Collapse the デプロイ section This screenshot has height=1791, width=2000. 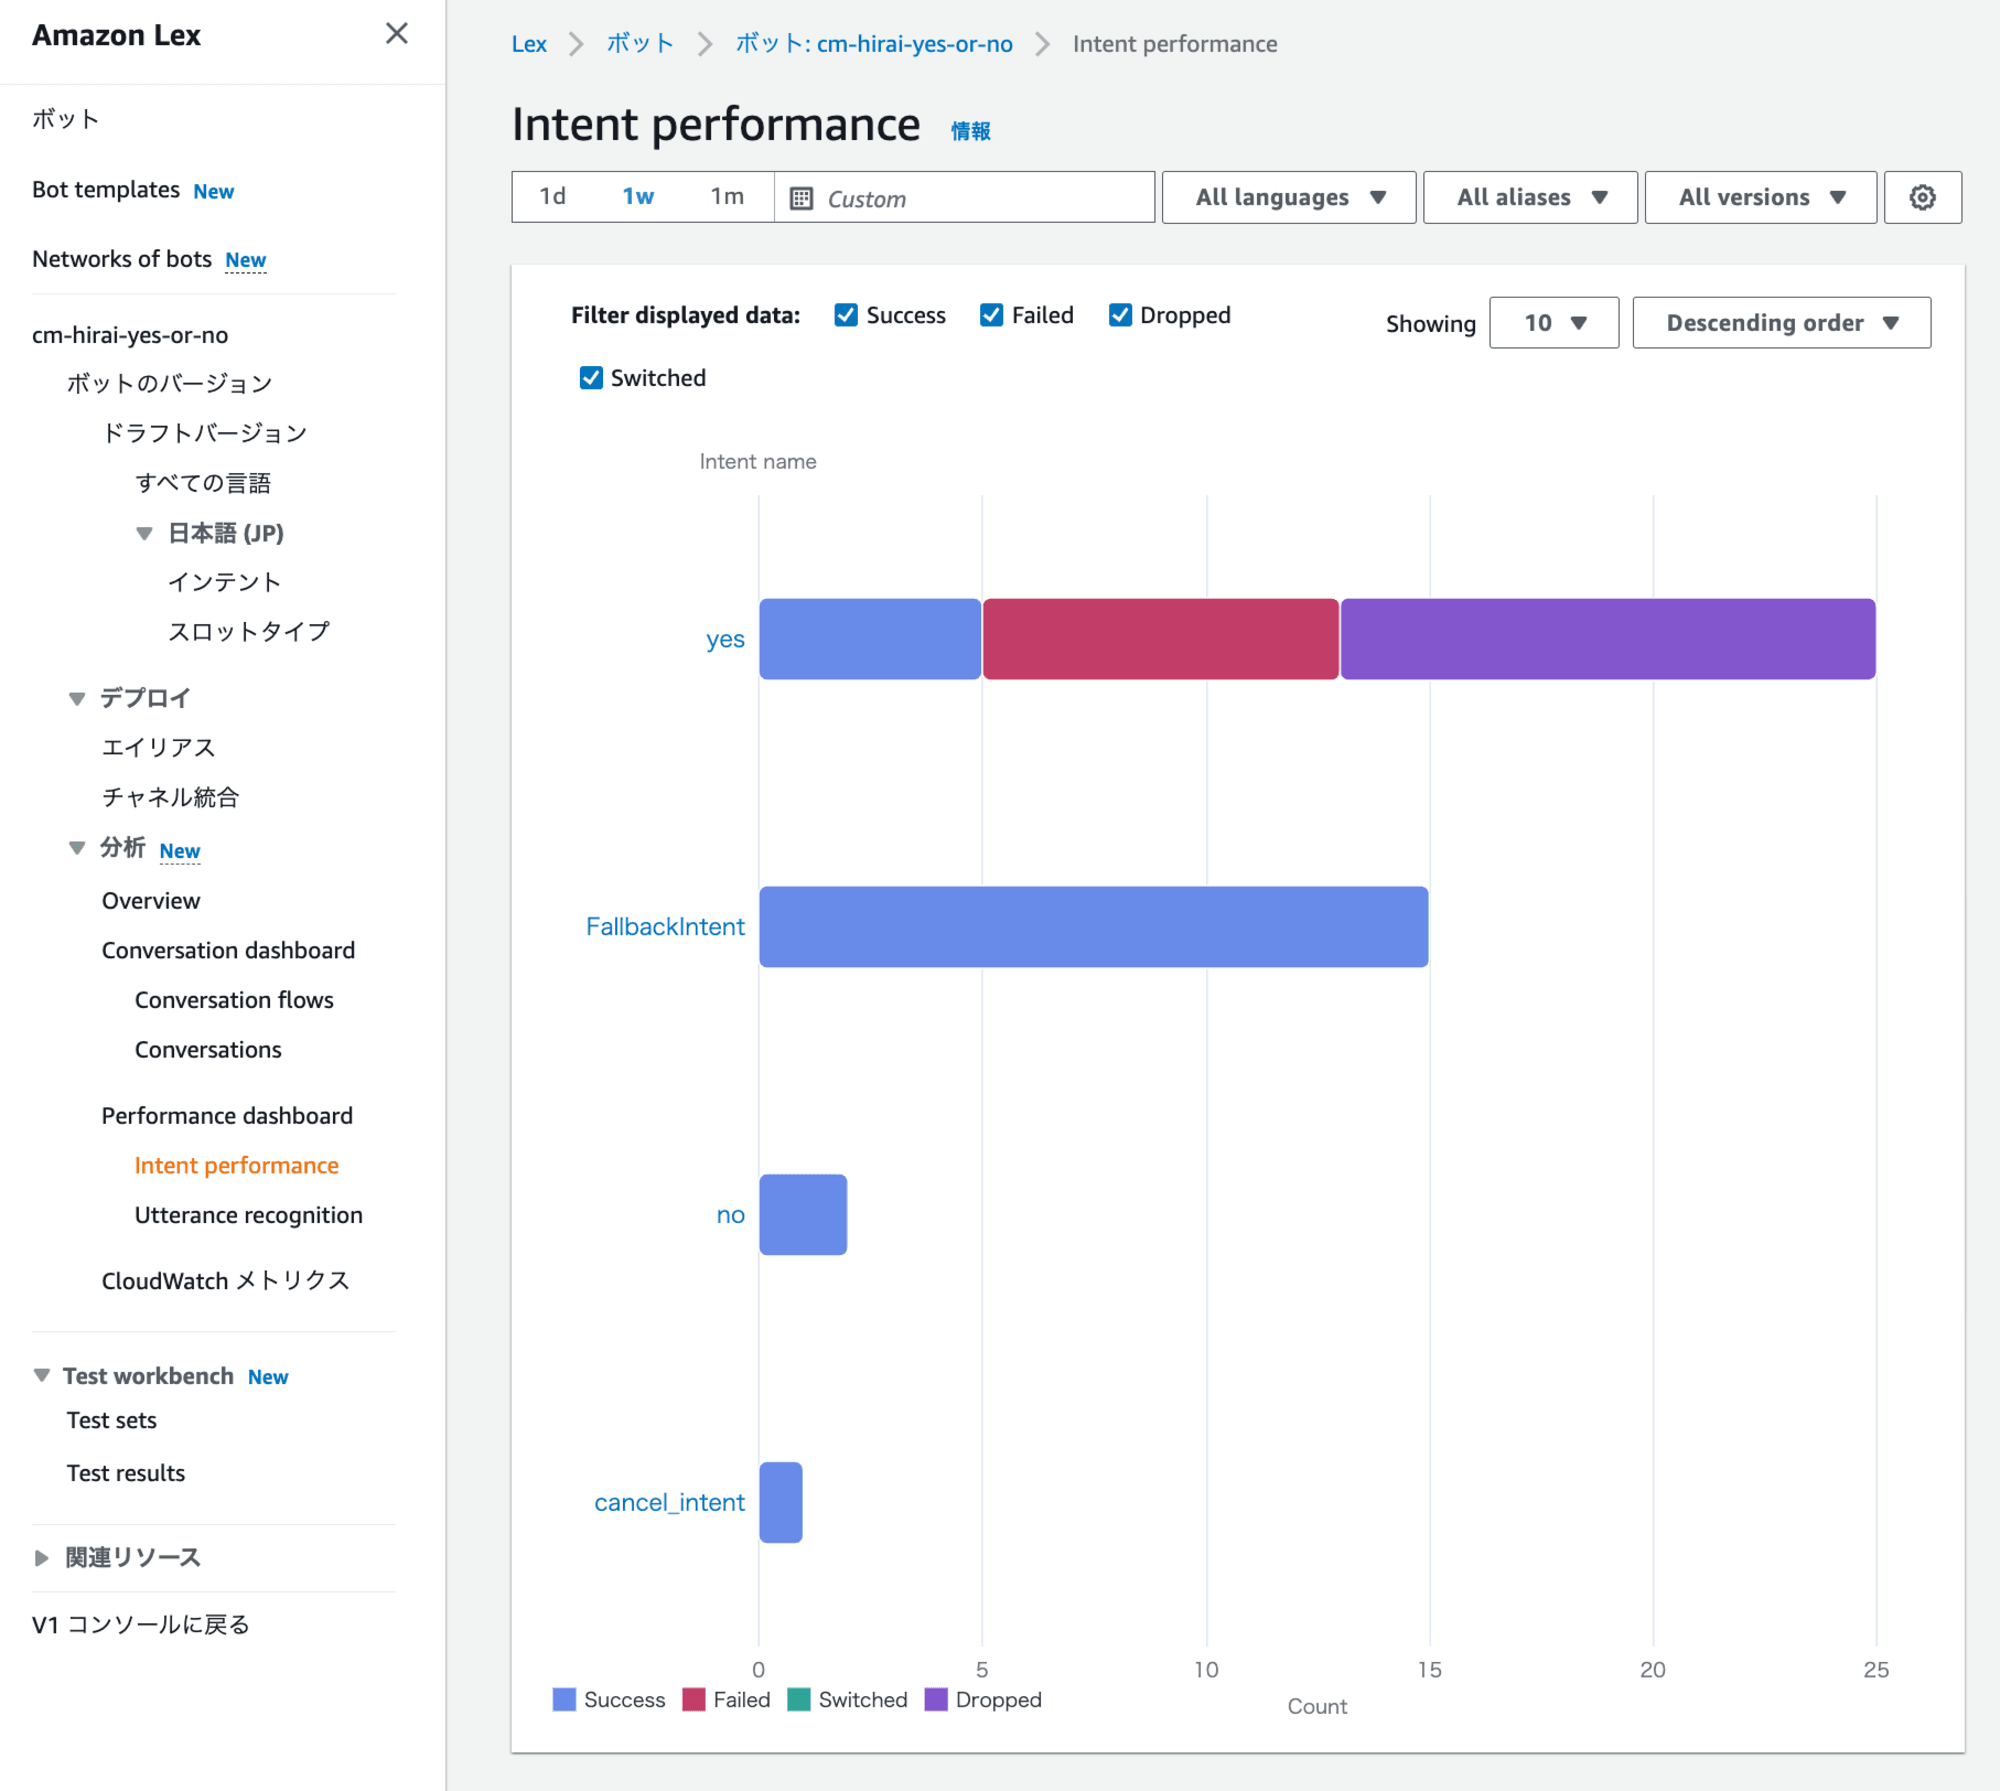[x=77, y=698]
